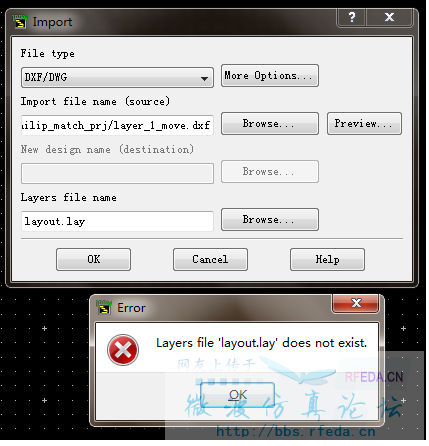Open the File type DXF/DWG dropdown

click(118, 78)
